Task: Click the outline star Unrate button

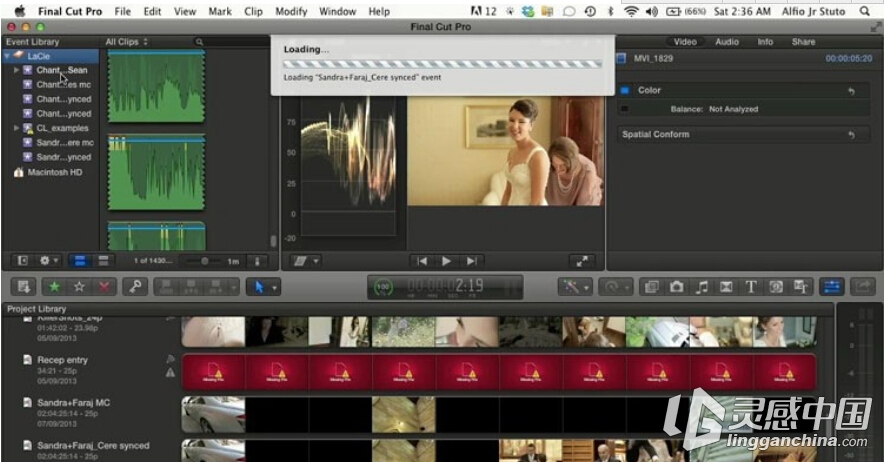Action: [x=79, y=287]
